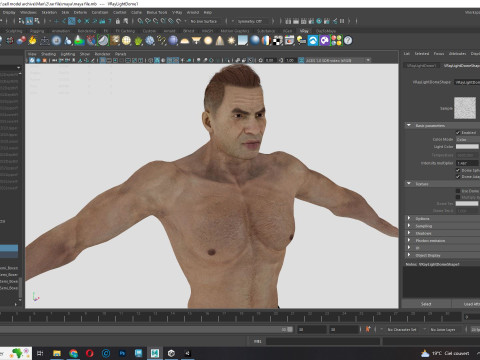
Task: Click the question mark help shelf icon
Action: (348, 41)
